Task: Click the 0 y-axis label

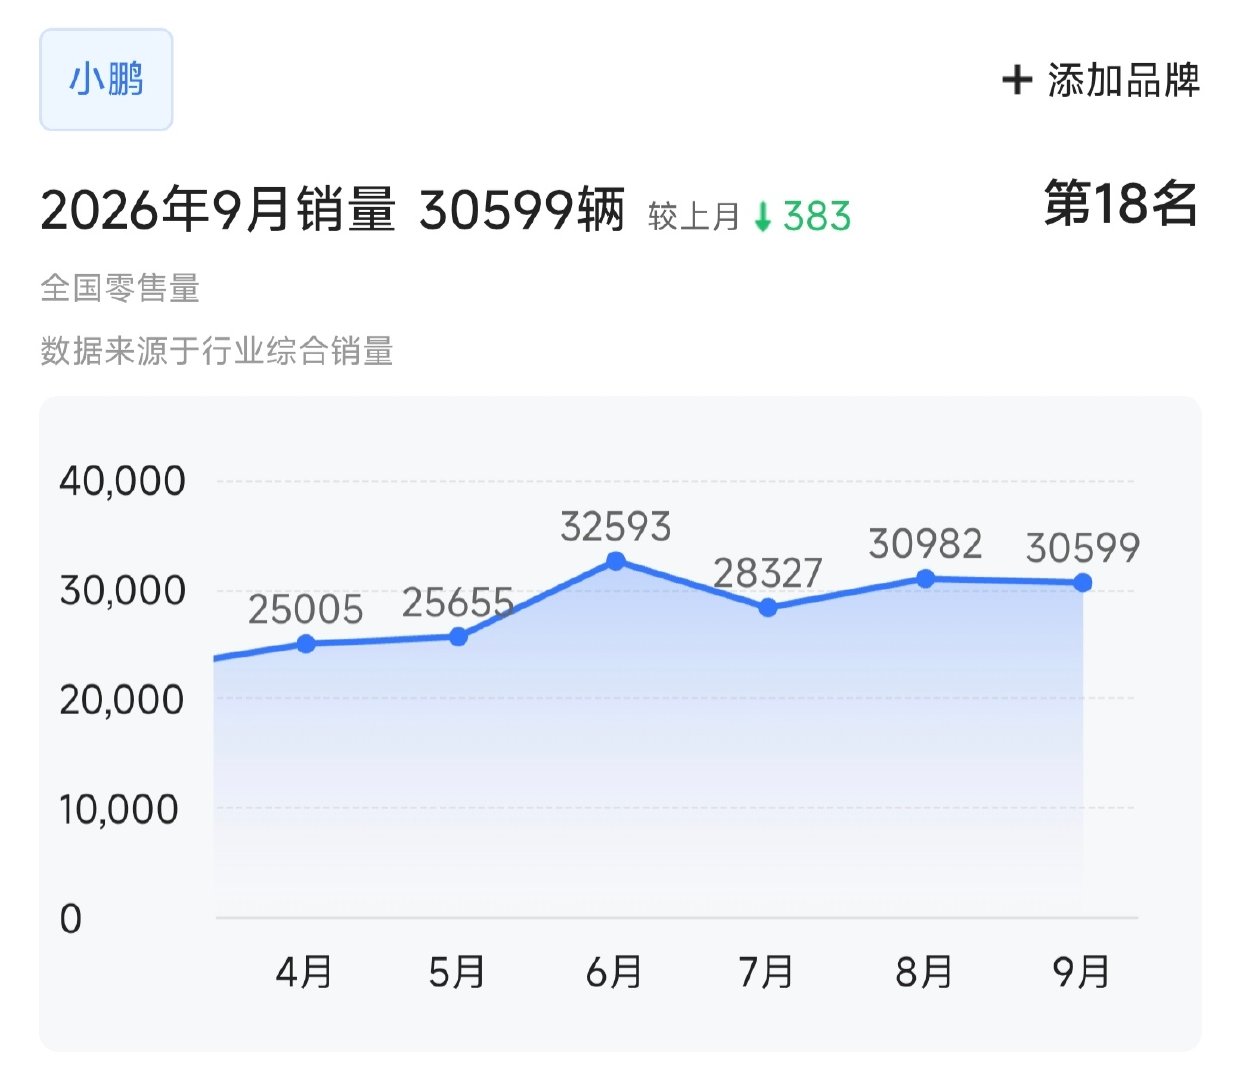Action: tap(71, 918)
